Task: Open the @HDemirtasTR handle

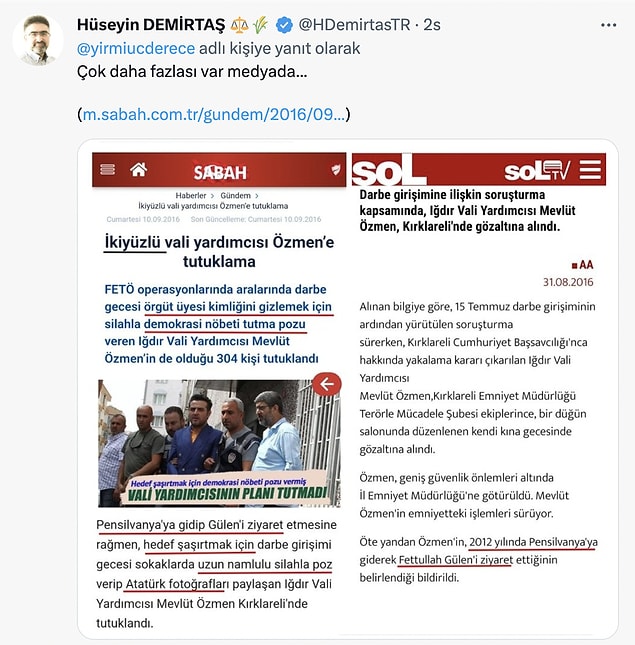Action: 354,25
